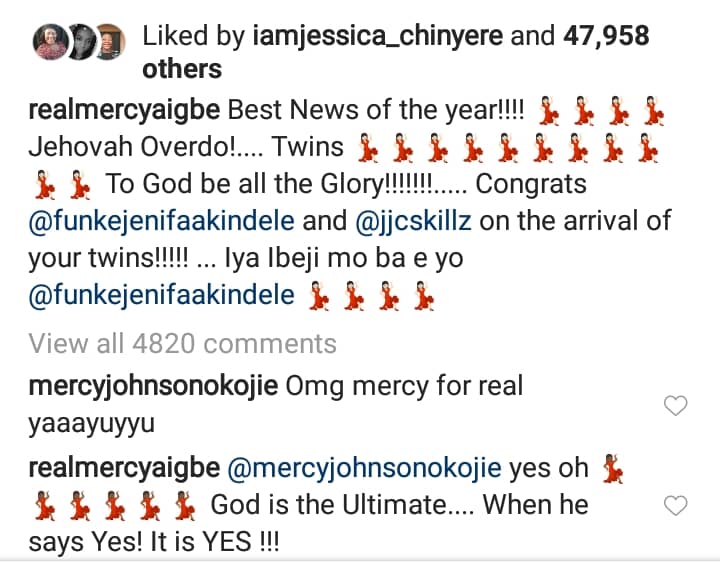This screenshot has height=562, width=720.
Task: Open mercyjohnsonokojie commenter profile
Action: coord(153,387)
